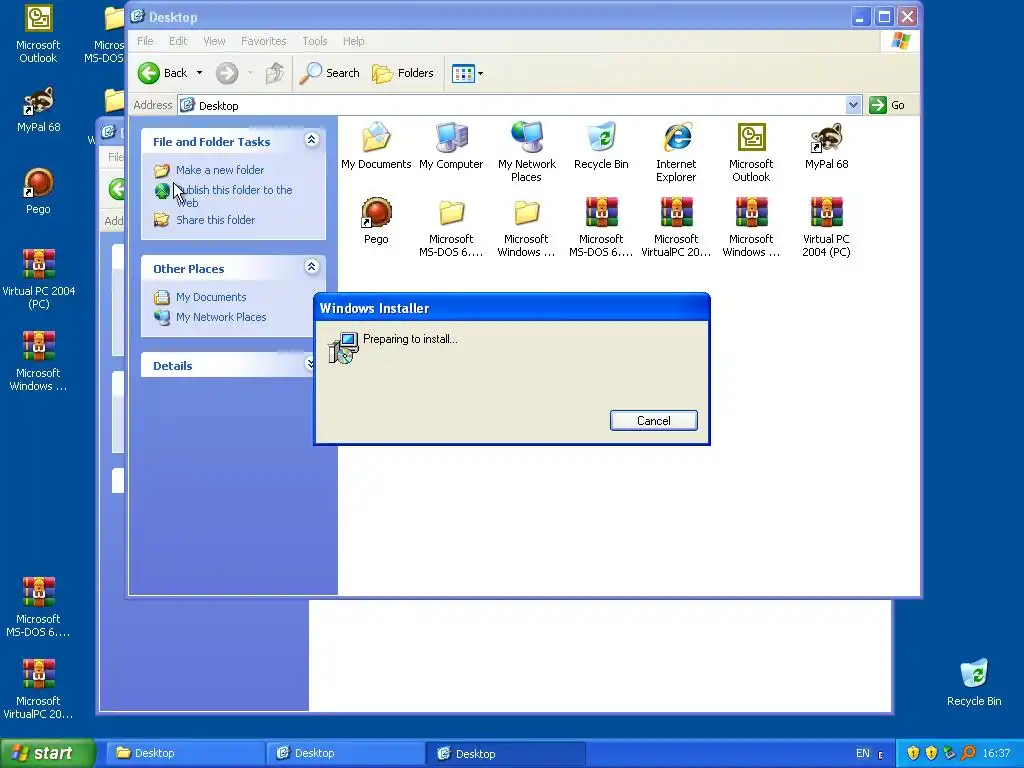Go up one folder level
Image resolution: width=1024 pixels, height=768 pixels.
click(274, 73)
